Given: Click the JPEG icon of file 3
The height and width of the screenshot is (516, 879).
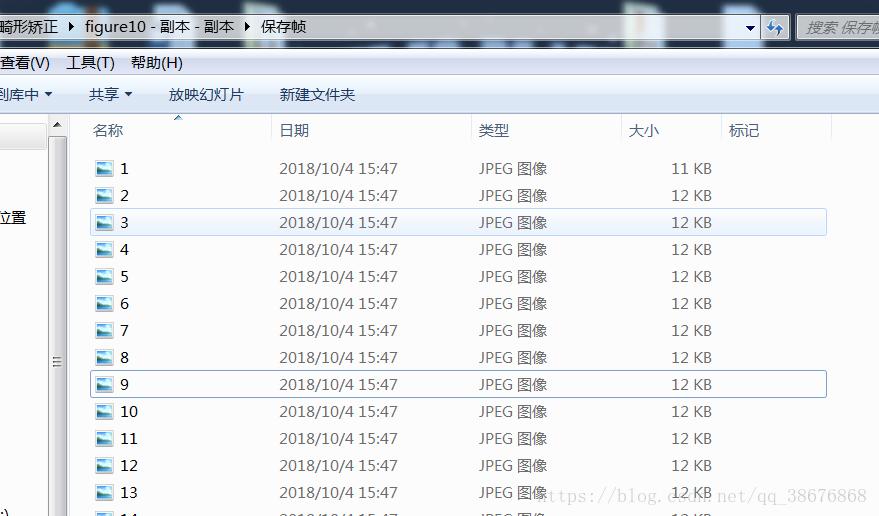Looking at the screenshot, I should pos(104,223).
